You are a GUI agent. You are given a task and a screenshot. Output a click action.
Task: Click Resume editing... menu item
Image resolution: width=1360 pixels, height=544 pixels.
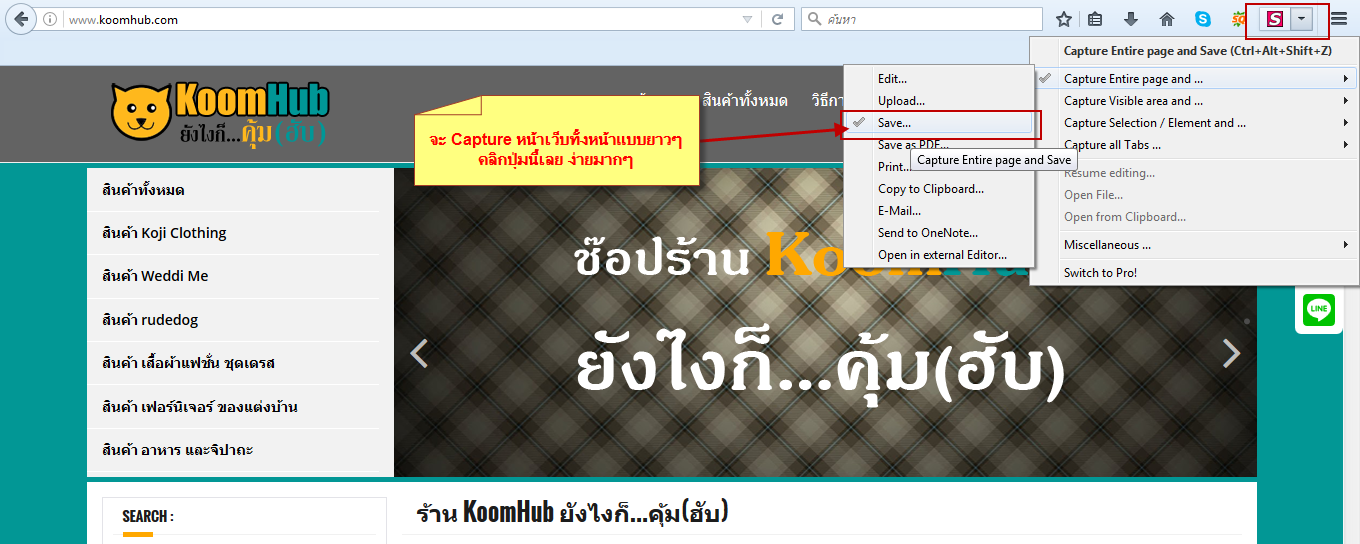coord(1195,173)
